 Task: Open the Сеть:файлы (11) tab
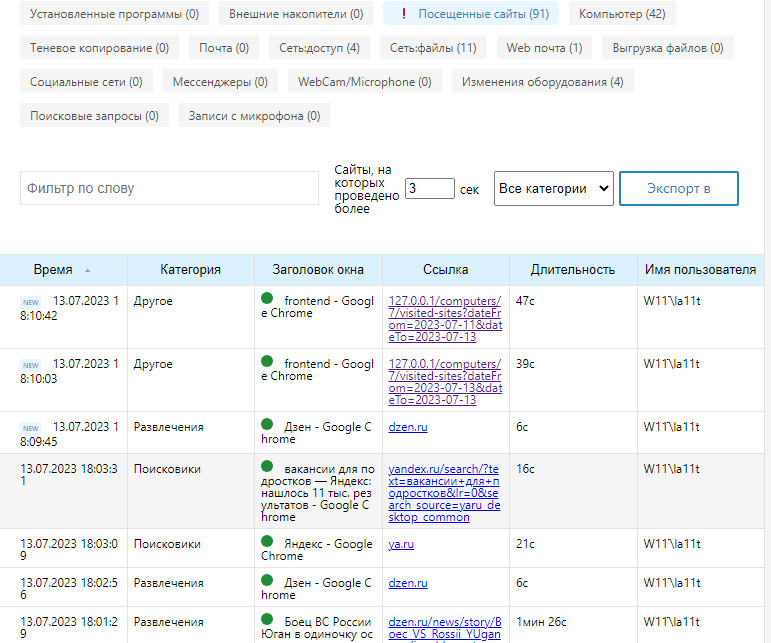click(433, 48)
